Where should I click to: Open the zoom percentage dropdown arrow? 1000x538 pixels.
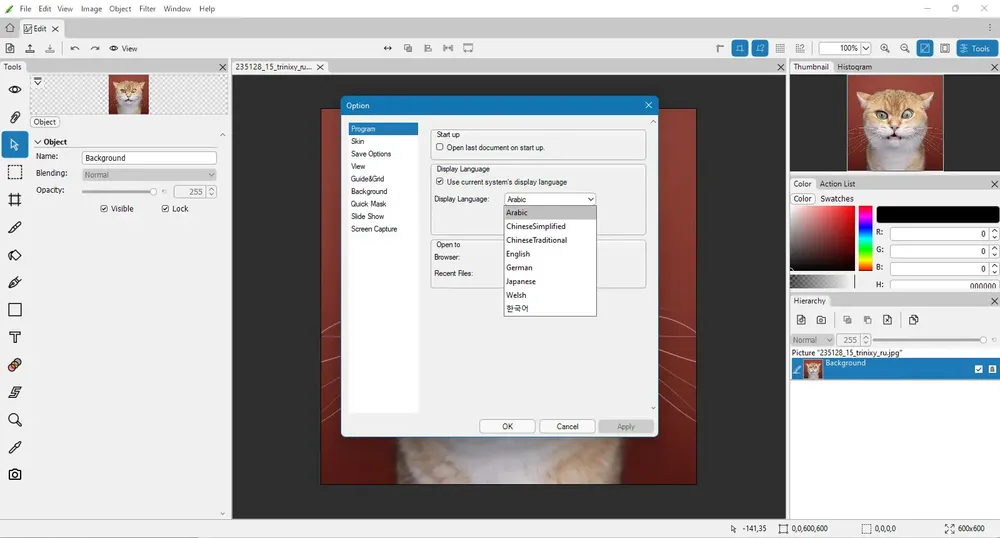865,48
